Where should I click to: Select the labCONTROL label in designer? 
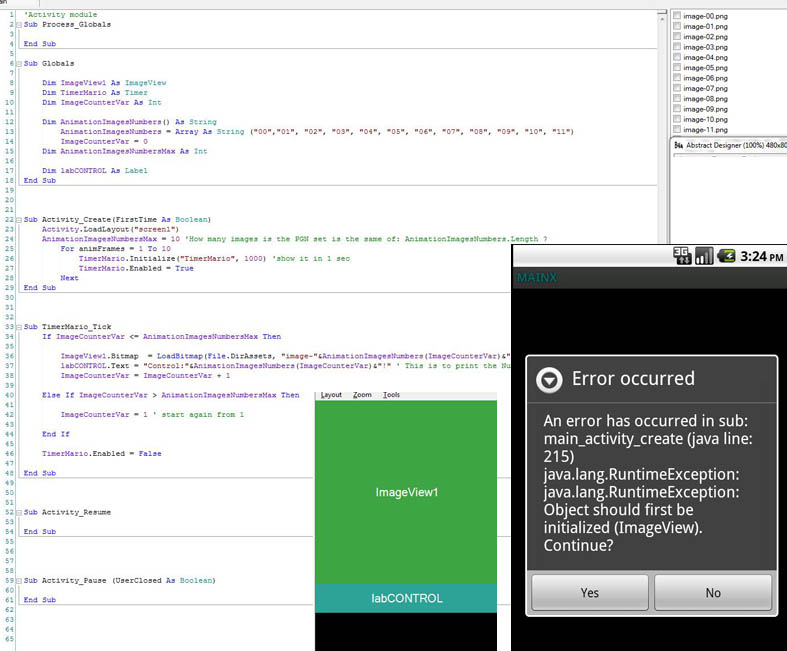406,598
